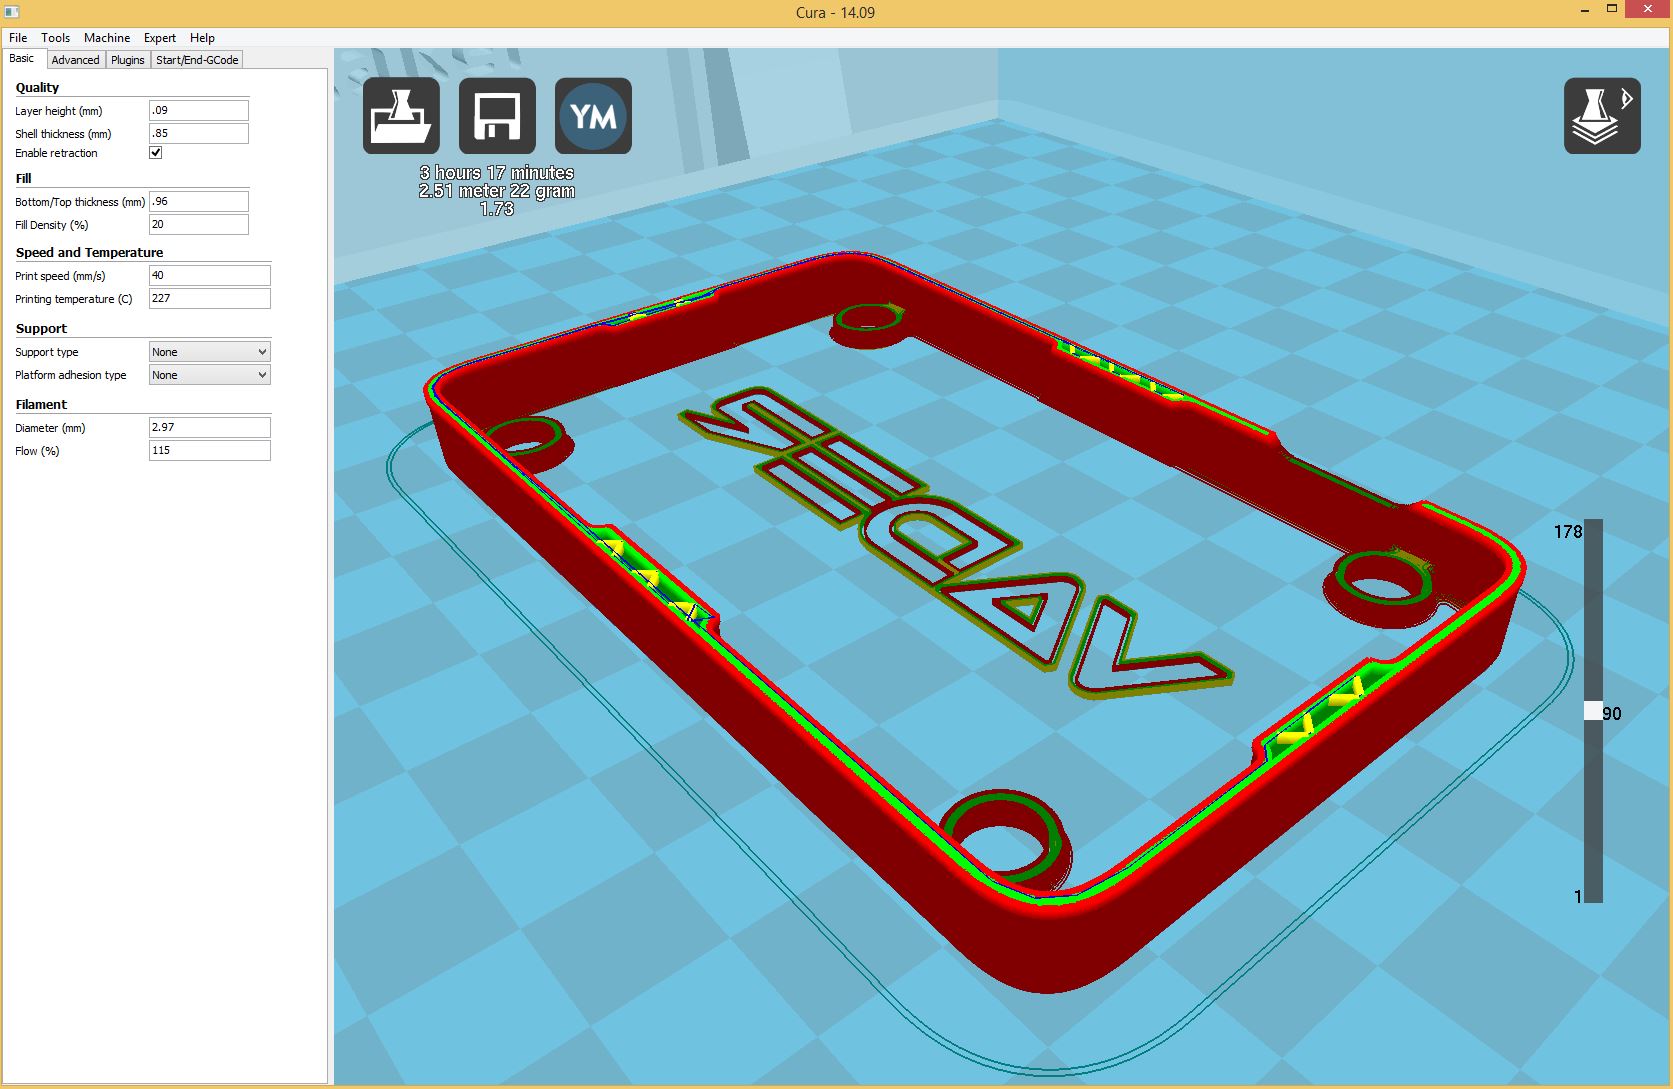Click the layer slider handle at 90
Screen dimensions: 1673x1089
[x=1593, y=711]
